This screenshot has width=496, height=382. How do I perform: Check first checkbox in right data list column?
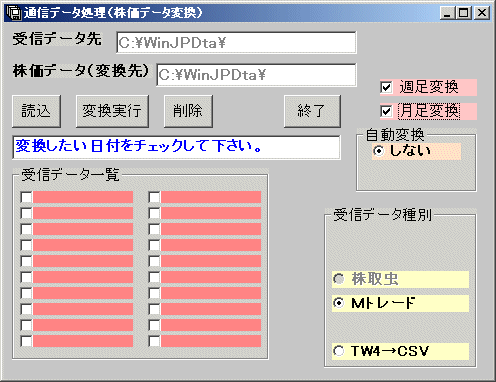pos(154,197)
